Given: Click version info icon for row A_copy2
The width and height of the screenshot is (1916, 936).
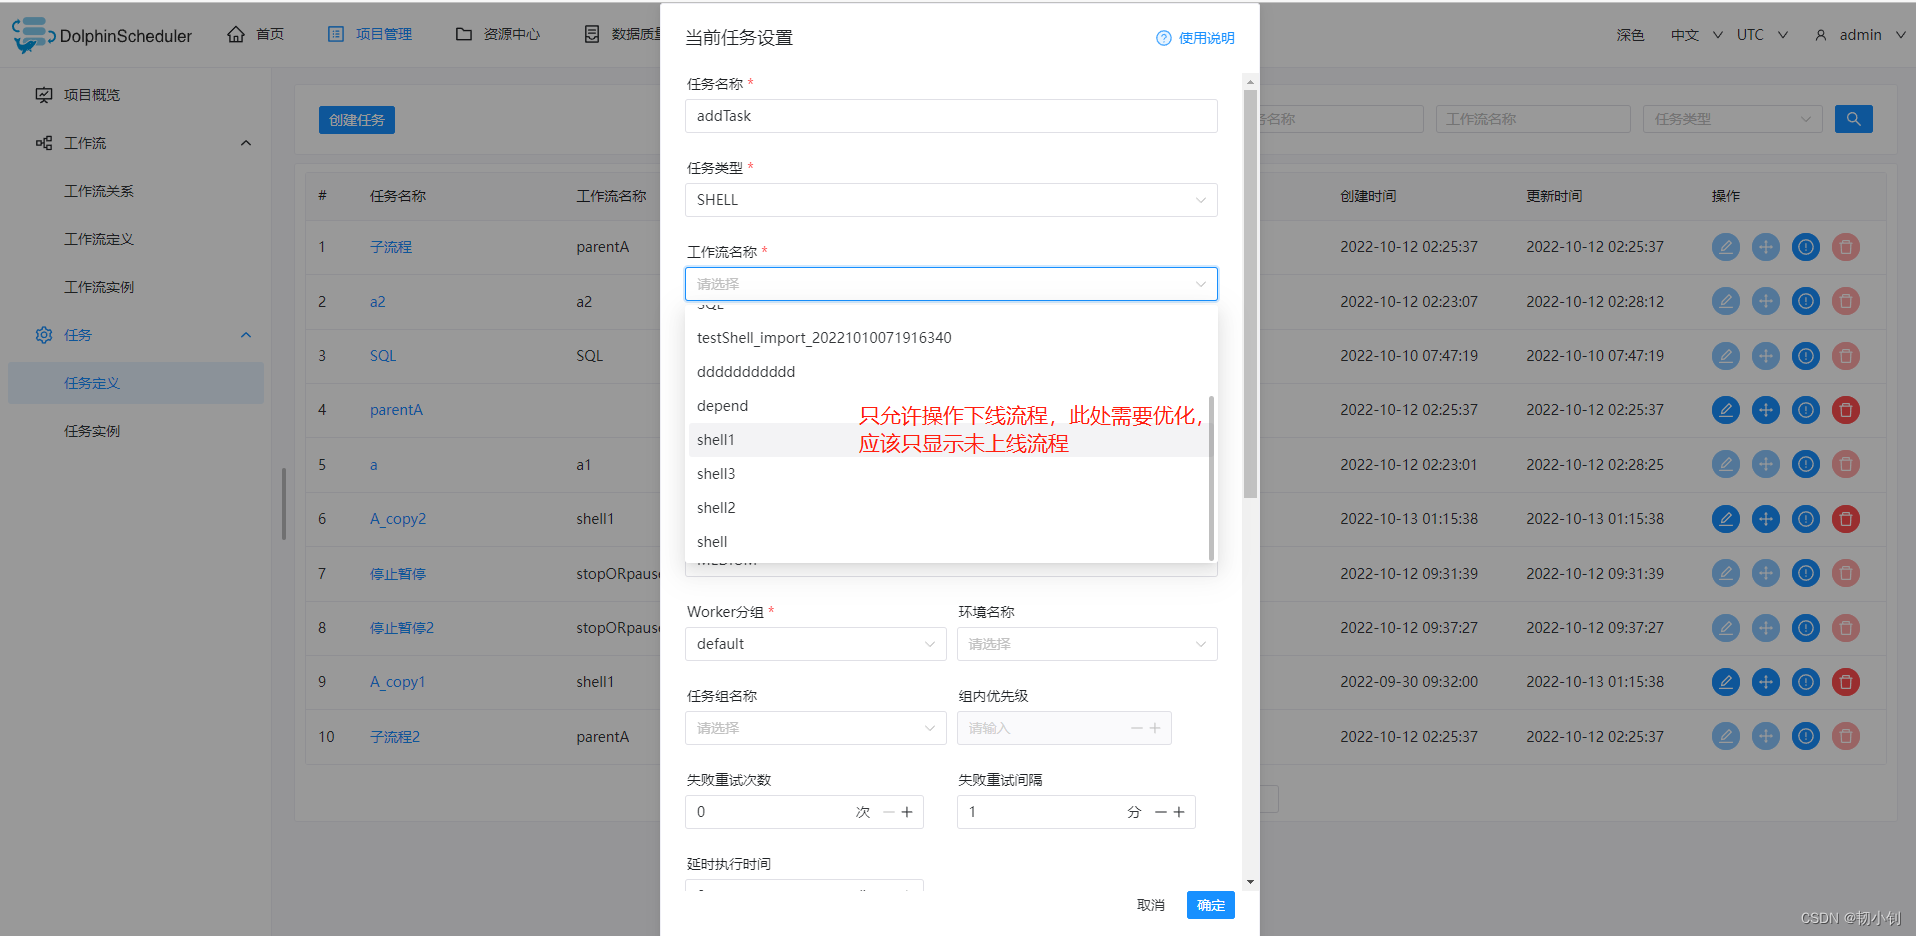Looking at the screenshot, I should coord(1805,519).
